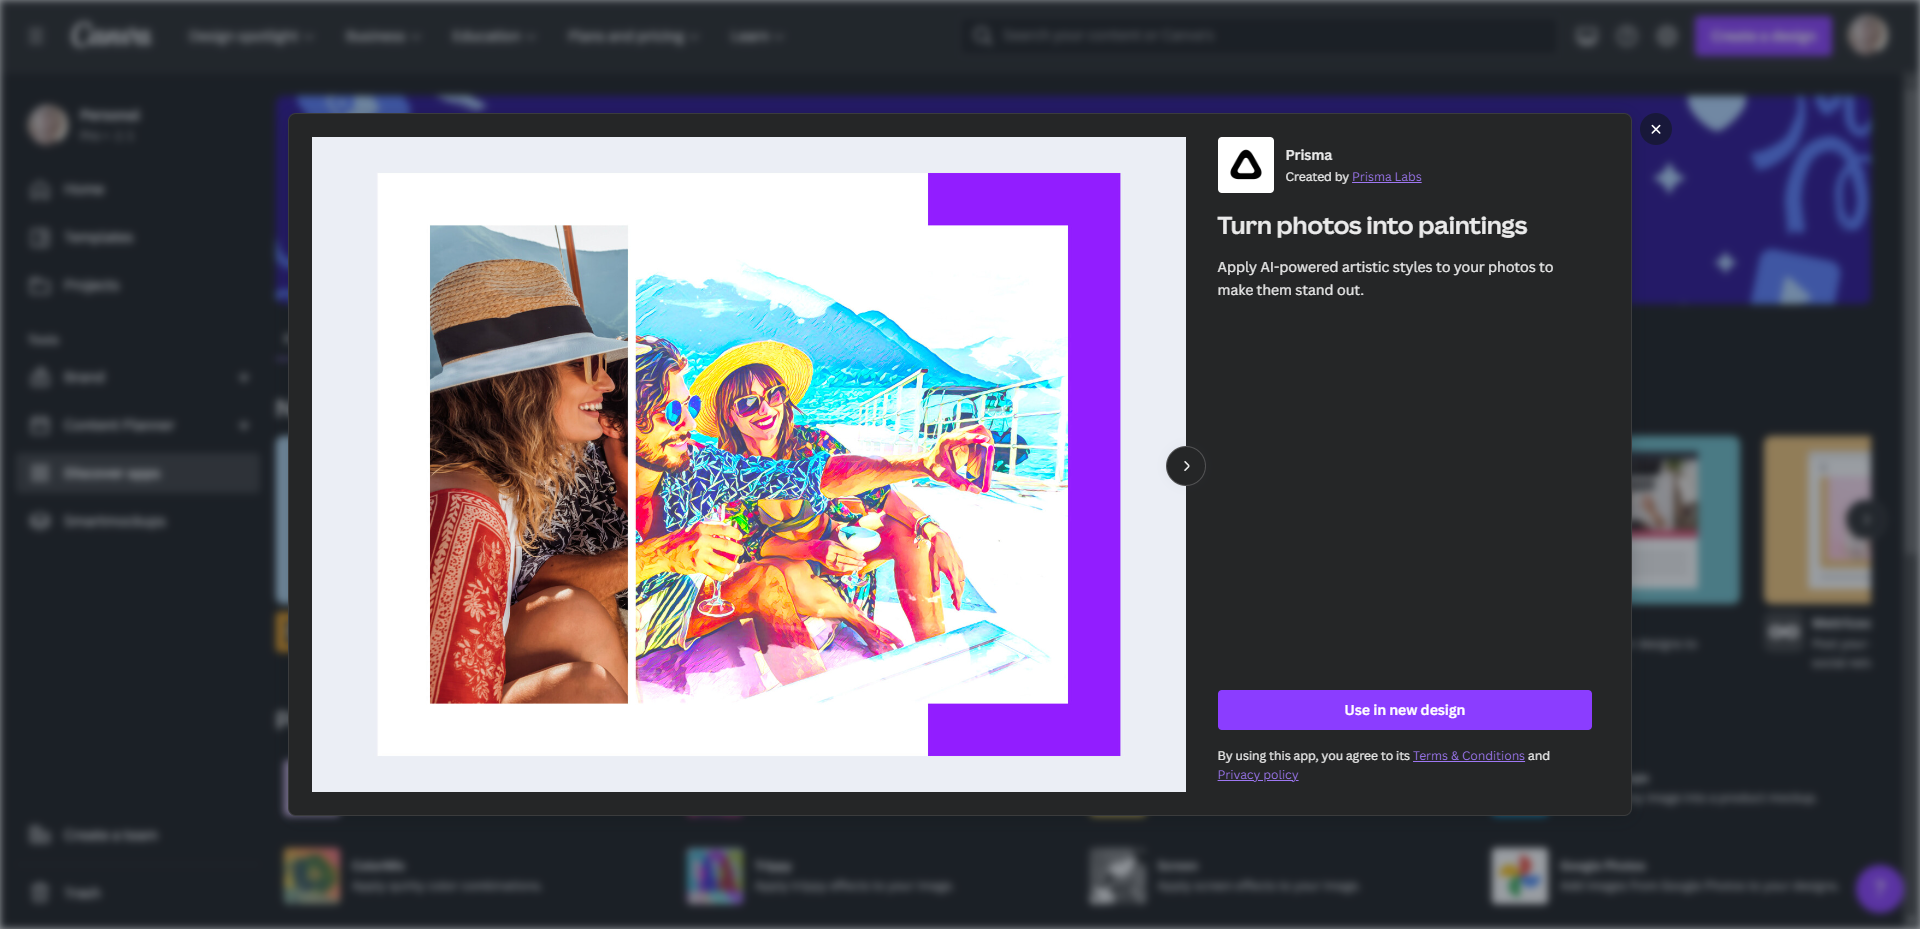The image size is (1920, 929).
Task: Click the purple help button bottom right
Action: pos(1880,888)
